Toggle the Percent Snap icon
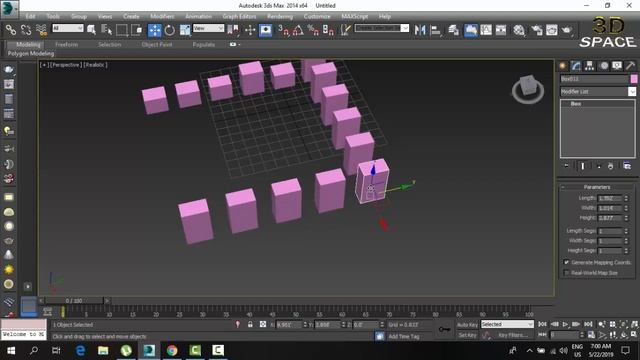Image resolution: width=640 pixels, height=360 pixels. pos(313,30)
